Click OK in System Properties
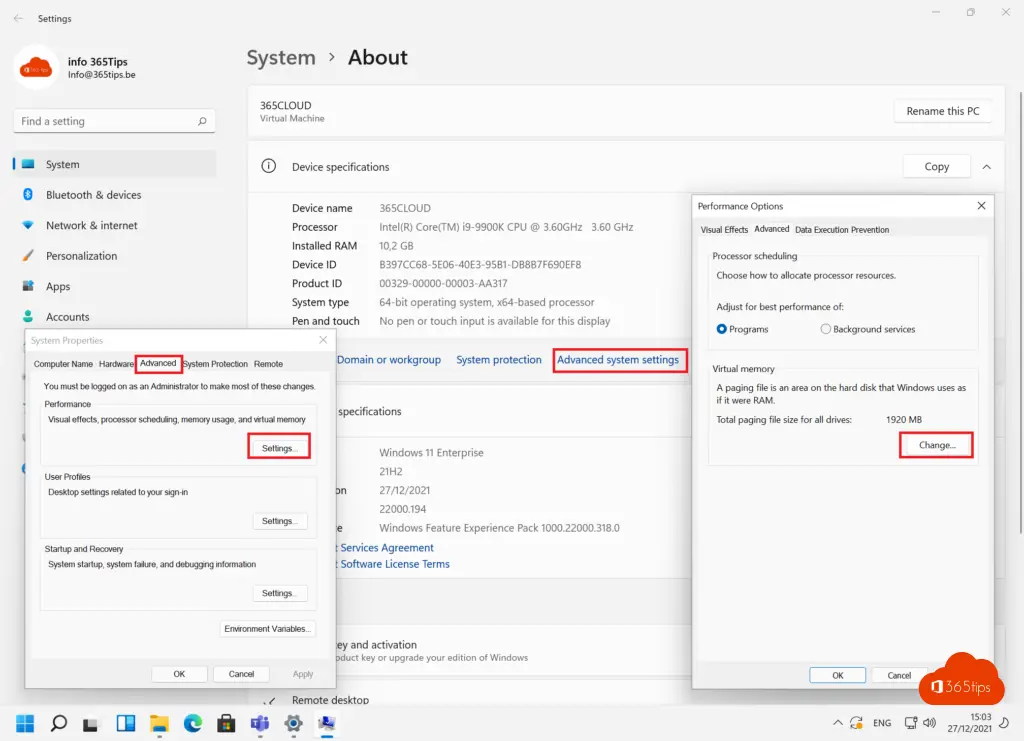 tap(179, 674)
